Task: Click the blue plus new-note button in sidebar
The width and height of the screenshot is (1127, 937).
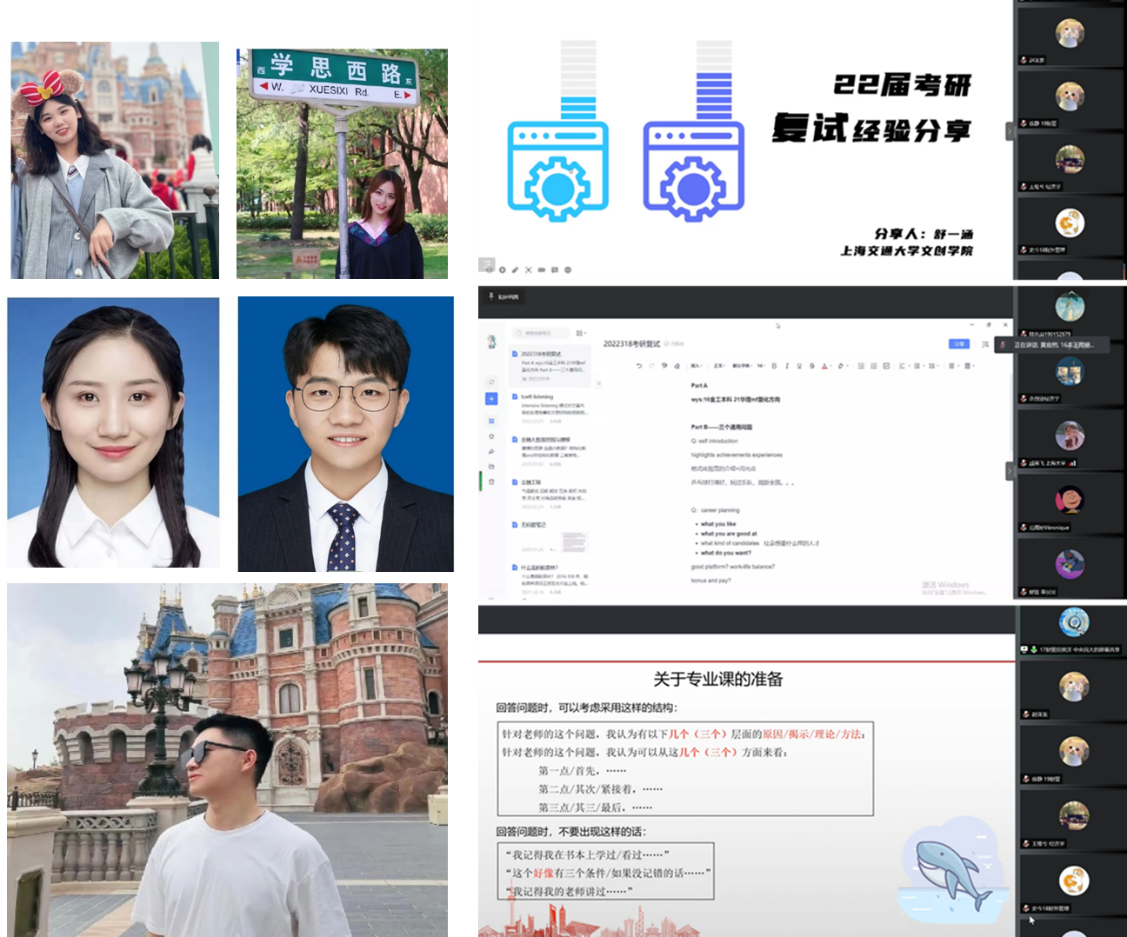Action: 491,399
